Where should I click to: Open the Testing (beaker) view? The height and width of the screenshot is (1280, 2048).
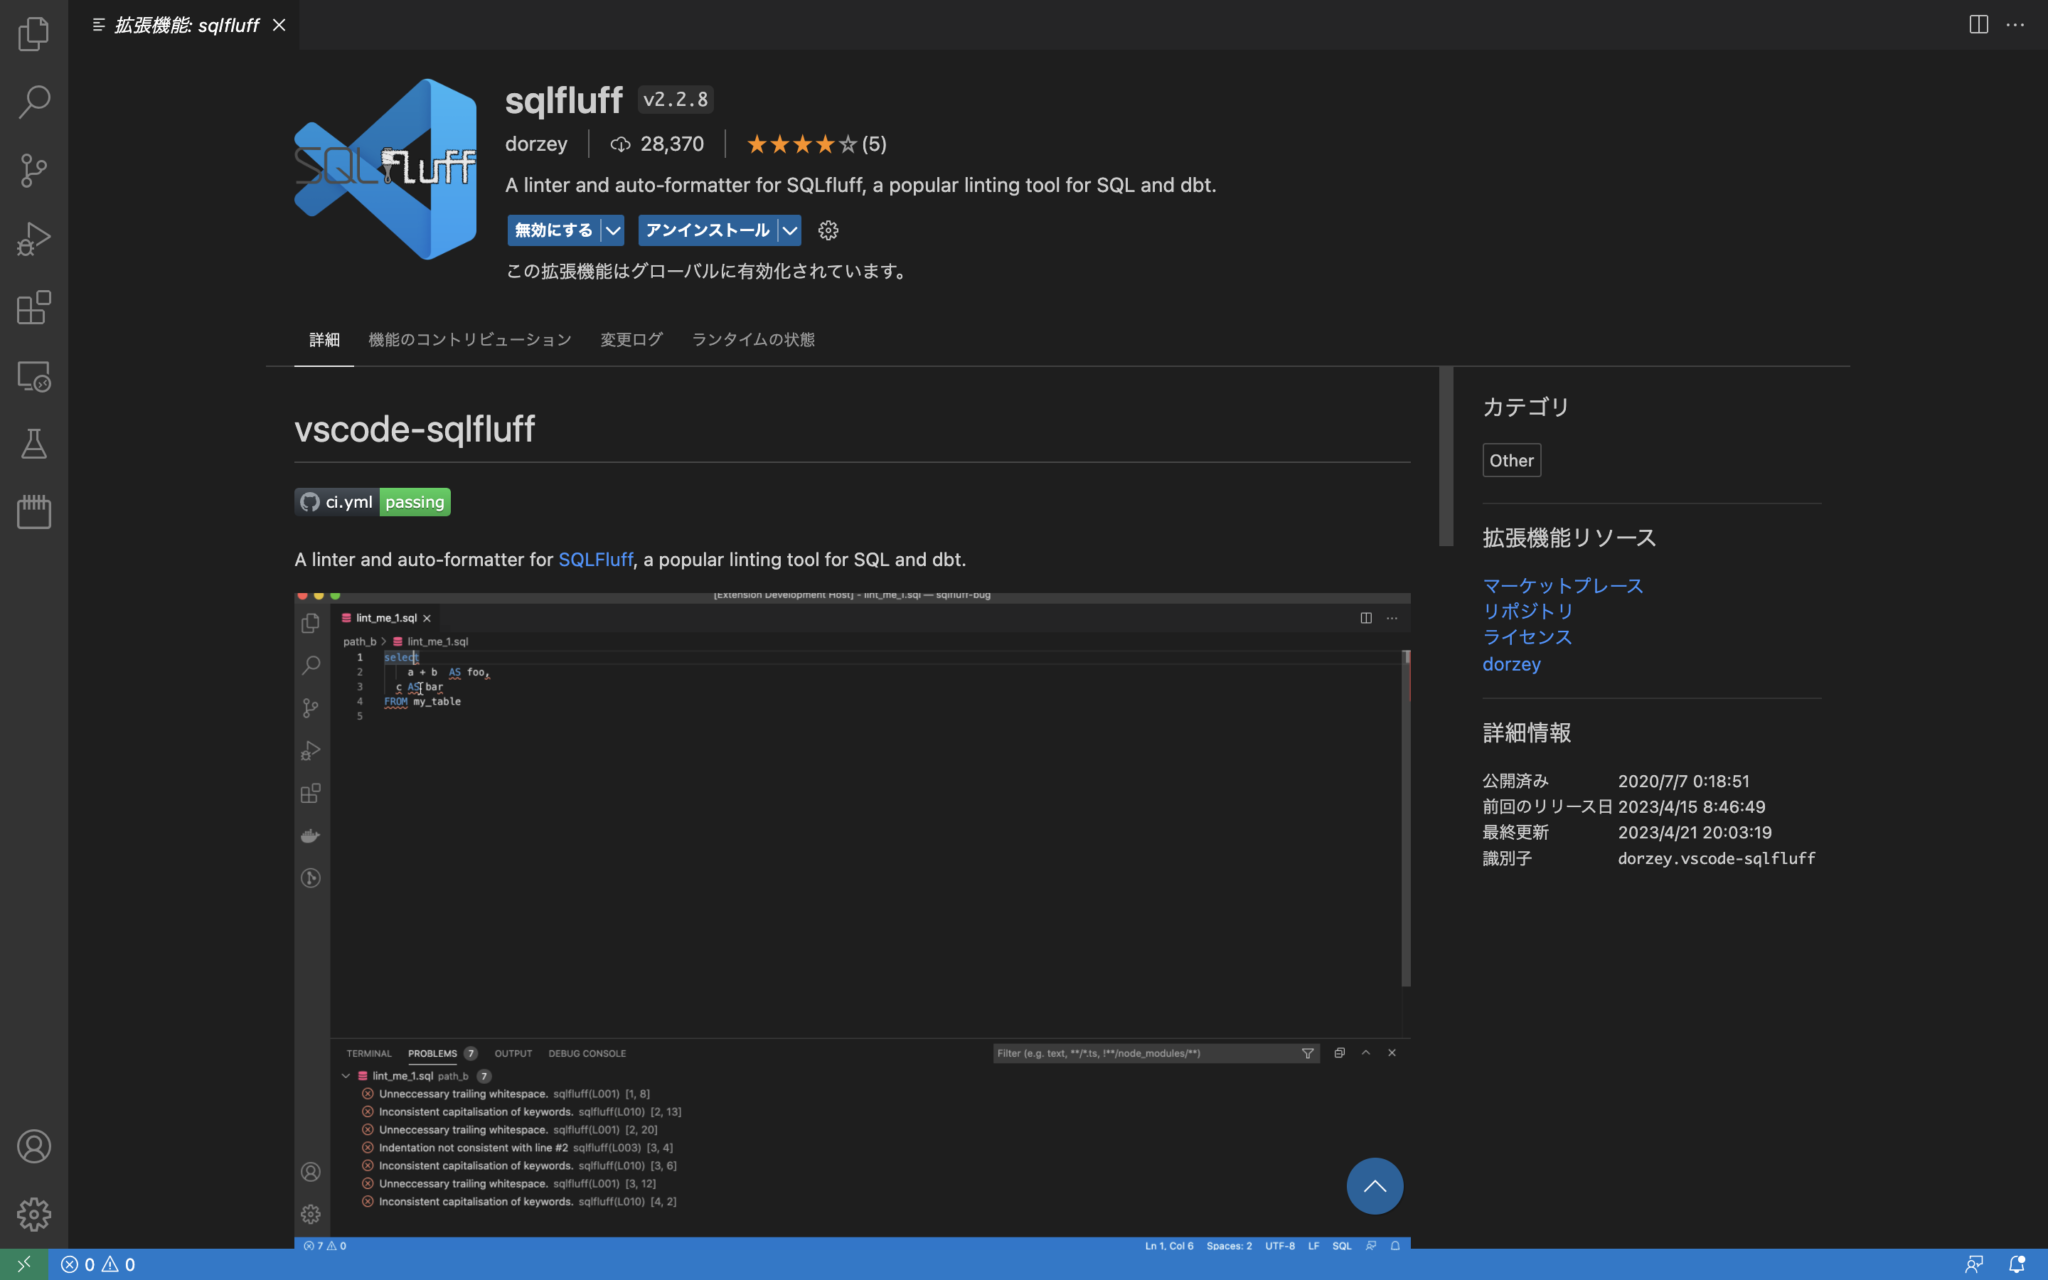click(x=33, y=445)
